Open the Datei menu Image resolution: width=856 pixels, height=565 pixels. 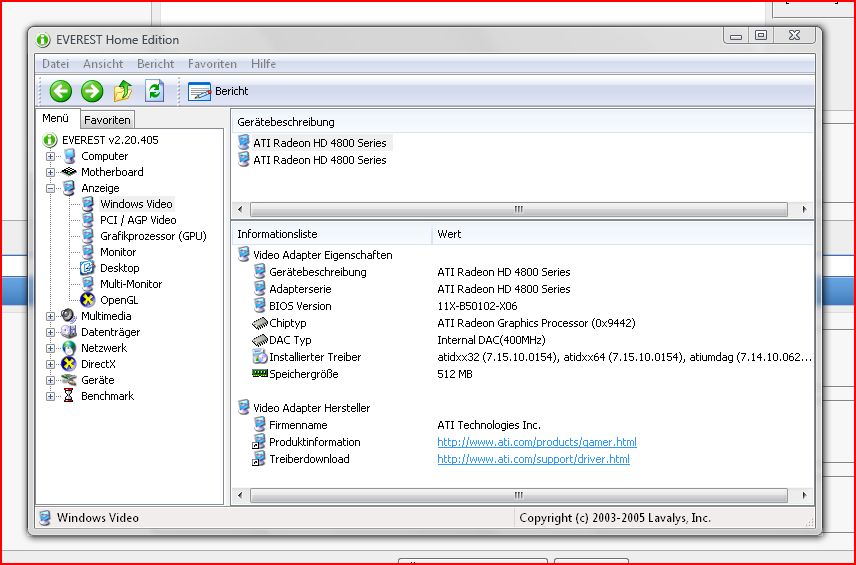point(56,64)
